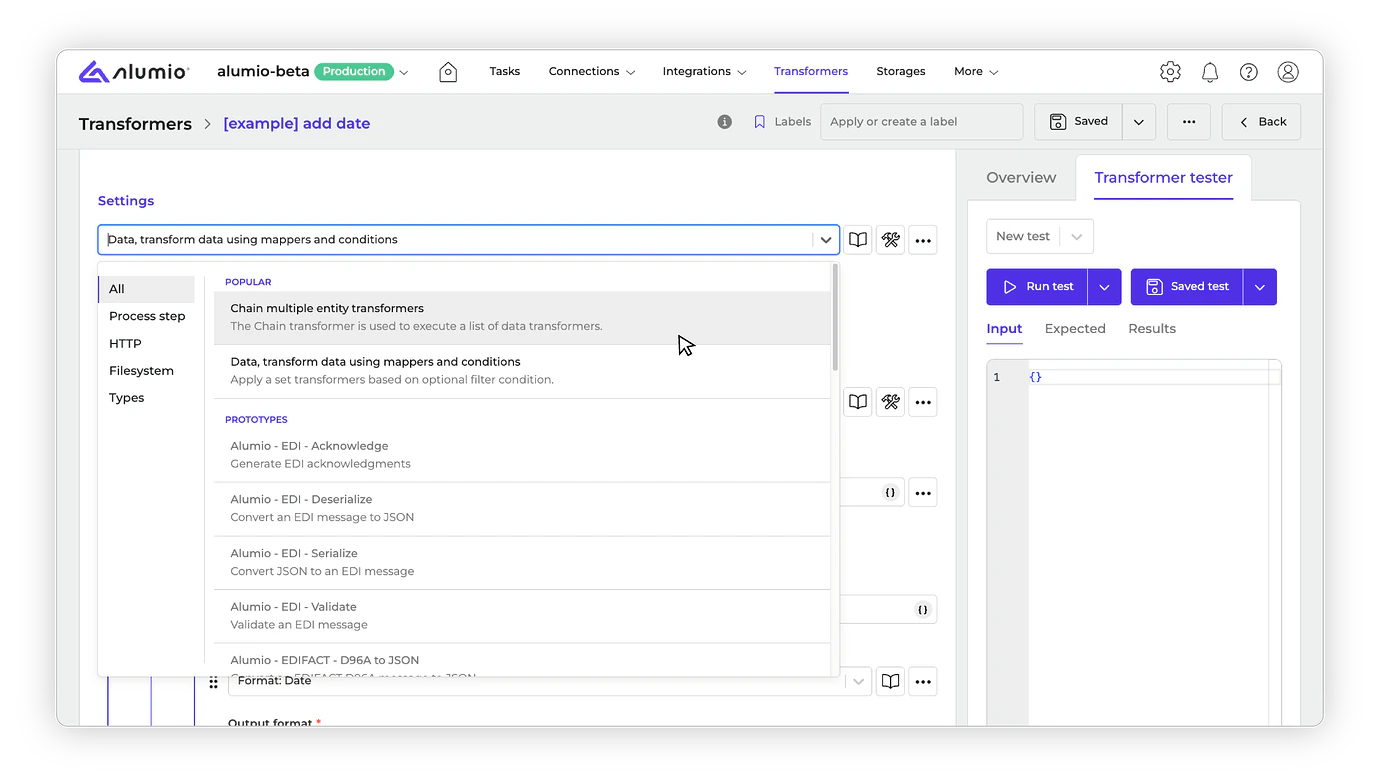The image size is (1380, 776).
Task: Select Alumio - EDI - Serialize prototype
Action: tap(522, 563)
